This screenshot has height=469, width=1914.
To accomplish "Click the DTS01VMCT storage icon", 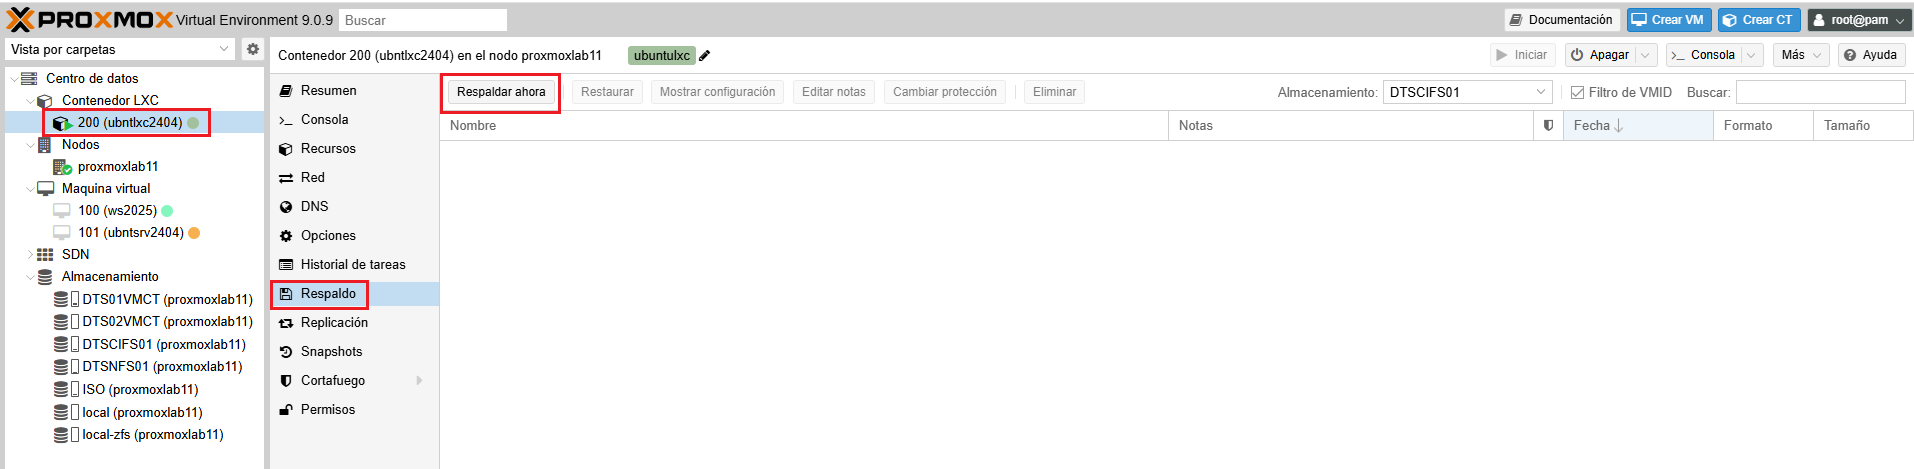I will point(66,299).
